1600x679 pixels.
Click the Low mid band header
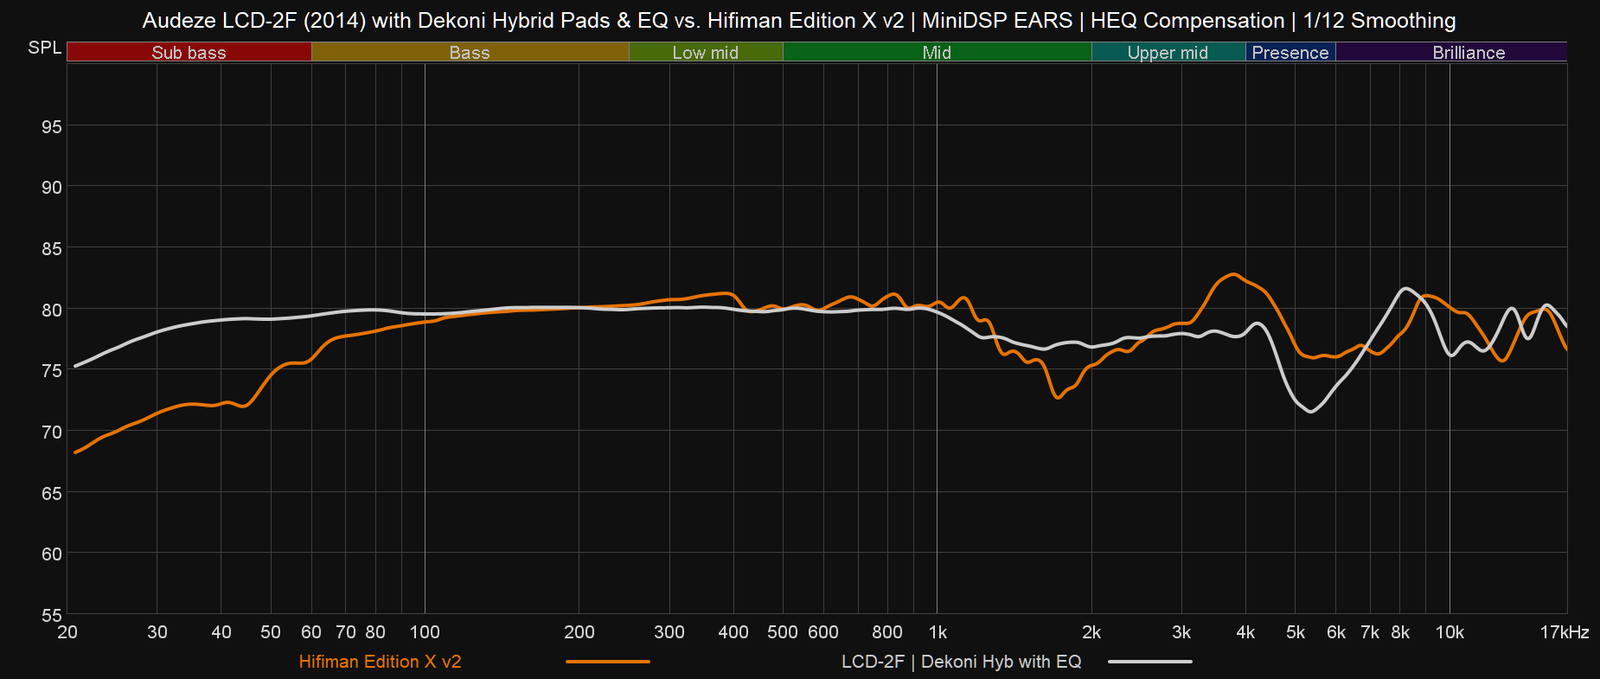point(705,52)
